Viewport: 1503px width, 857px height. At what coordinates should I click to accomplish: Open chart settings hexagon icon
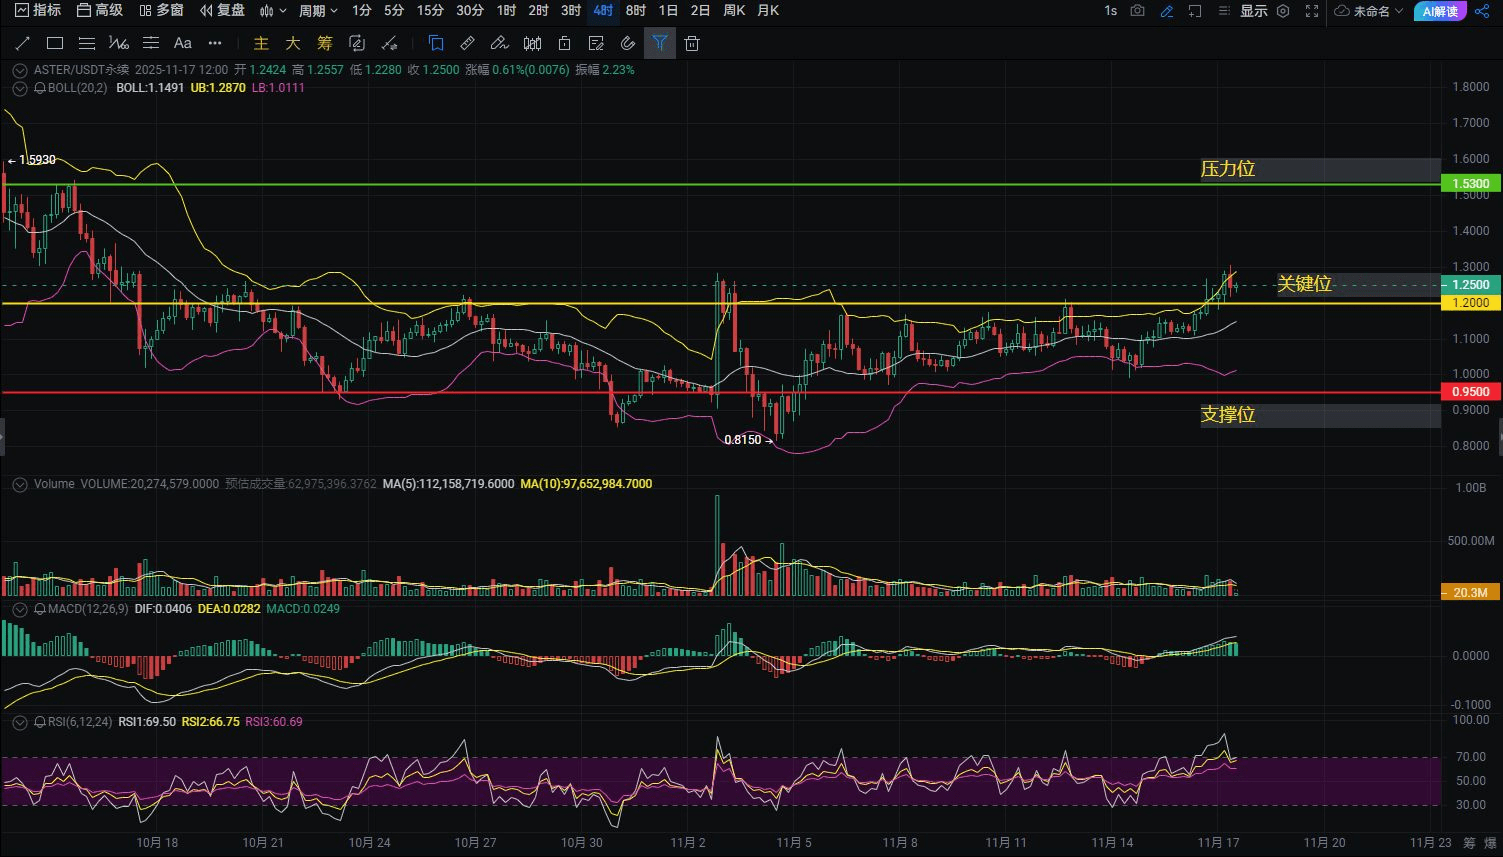click(x=1283, y=11)
